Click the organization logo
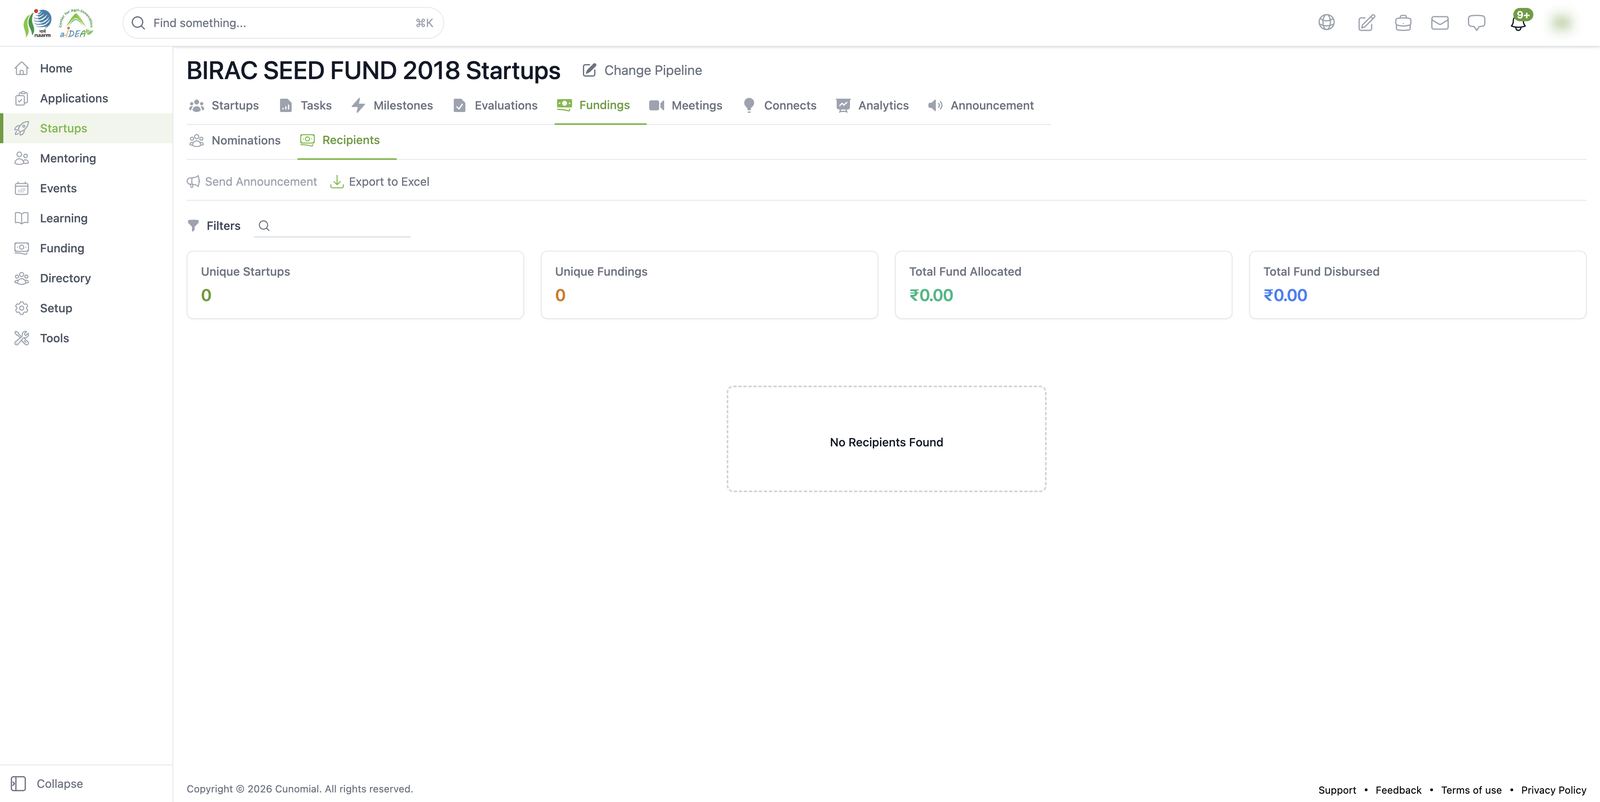 click(x=58, y=22)
